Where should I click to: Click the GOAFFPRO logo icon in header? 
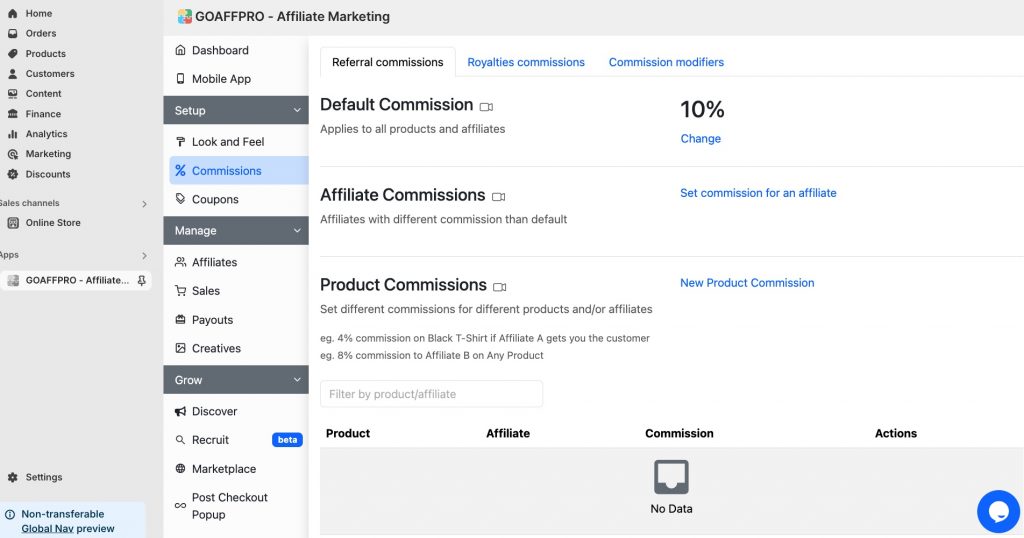185,16
